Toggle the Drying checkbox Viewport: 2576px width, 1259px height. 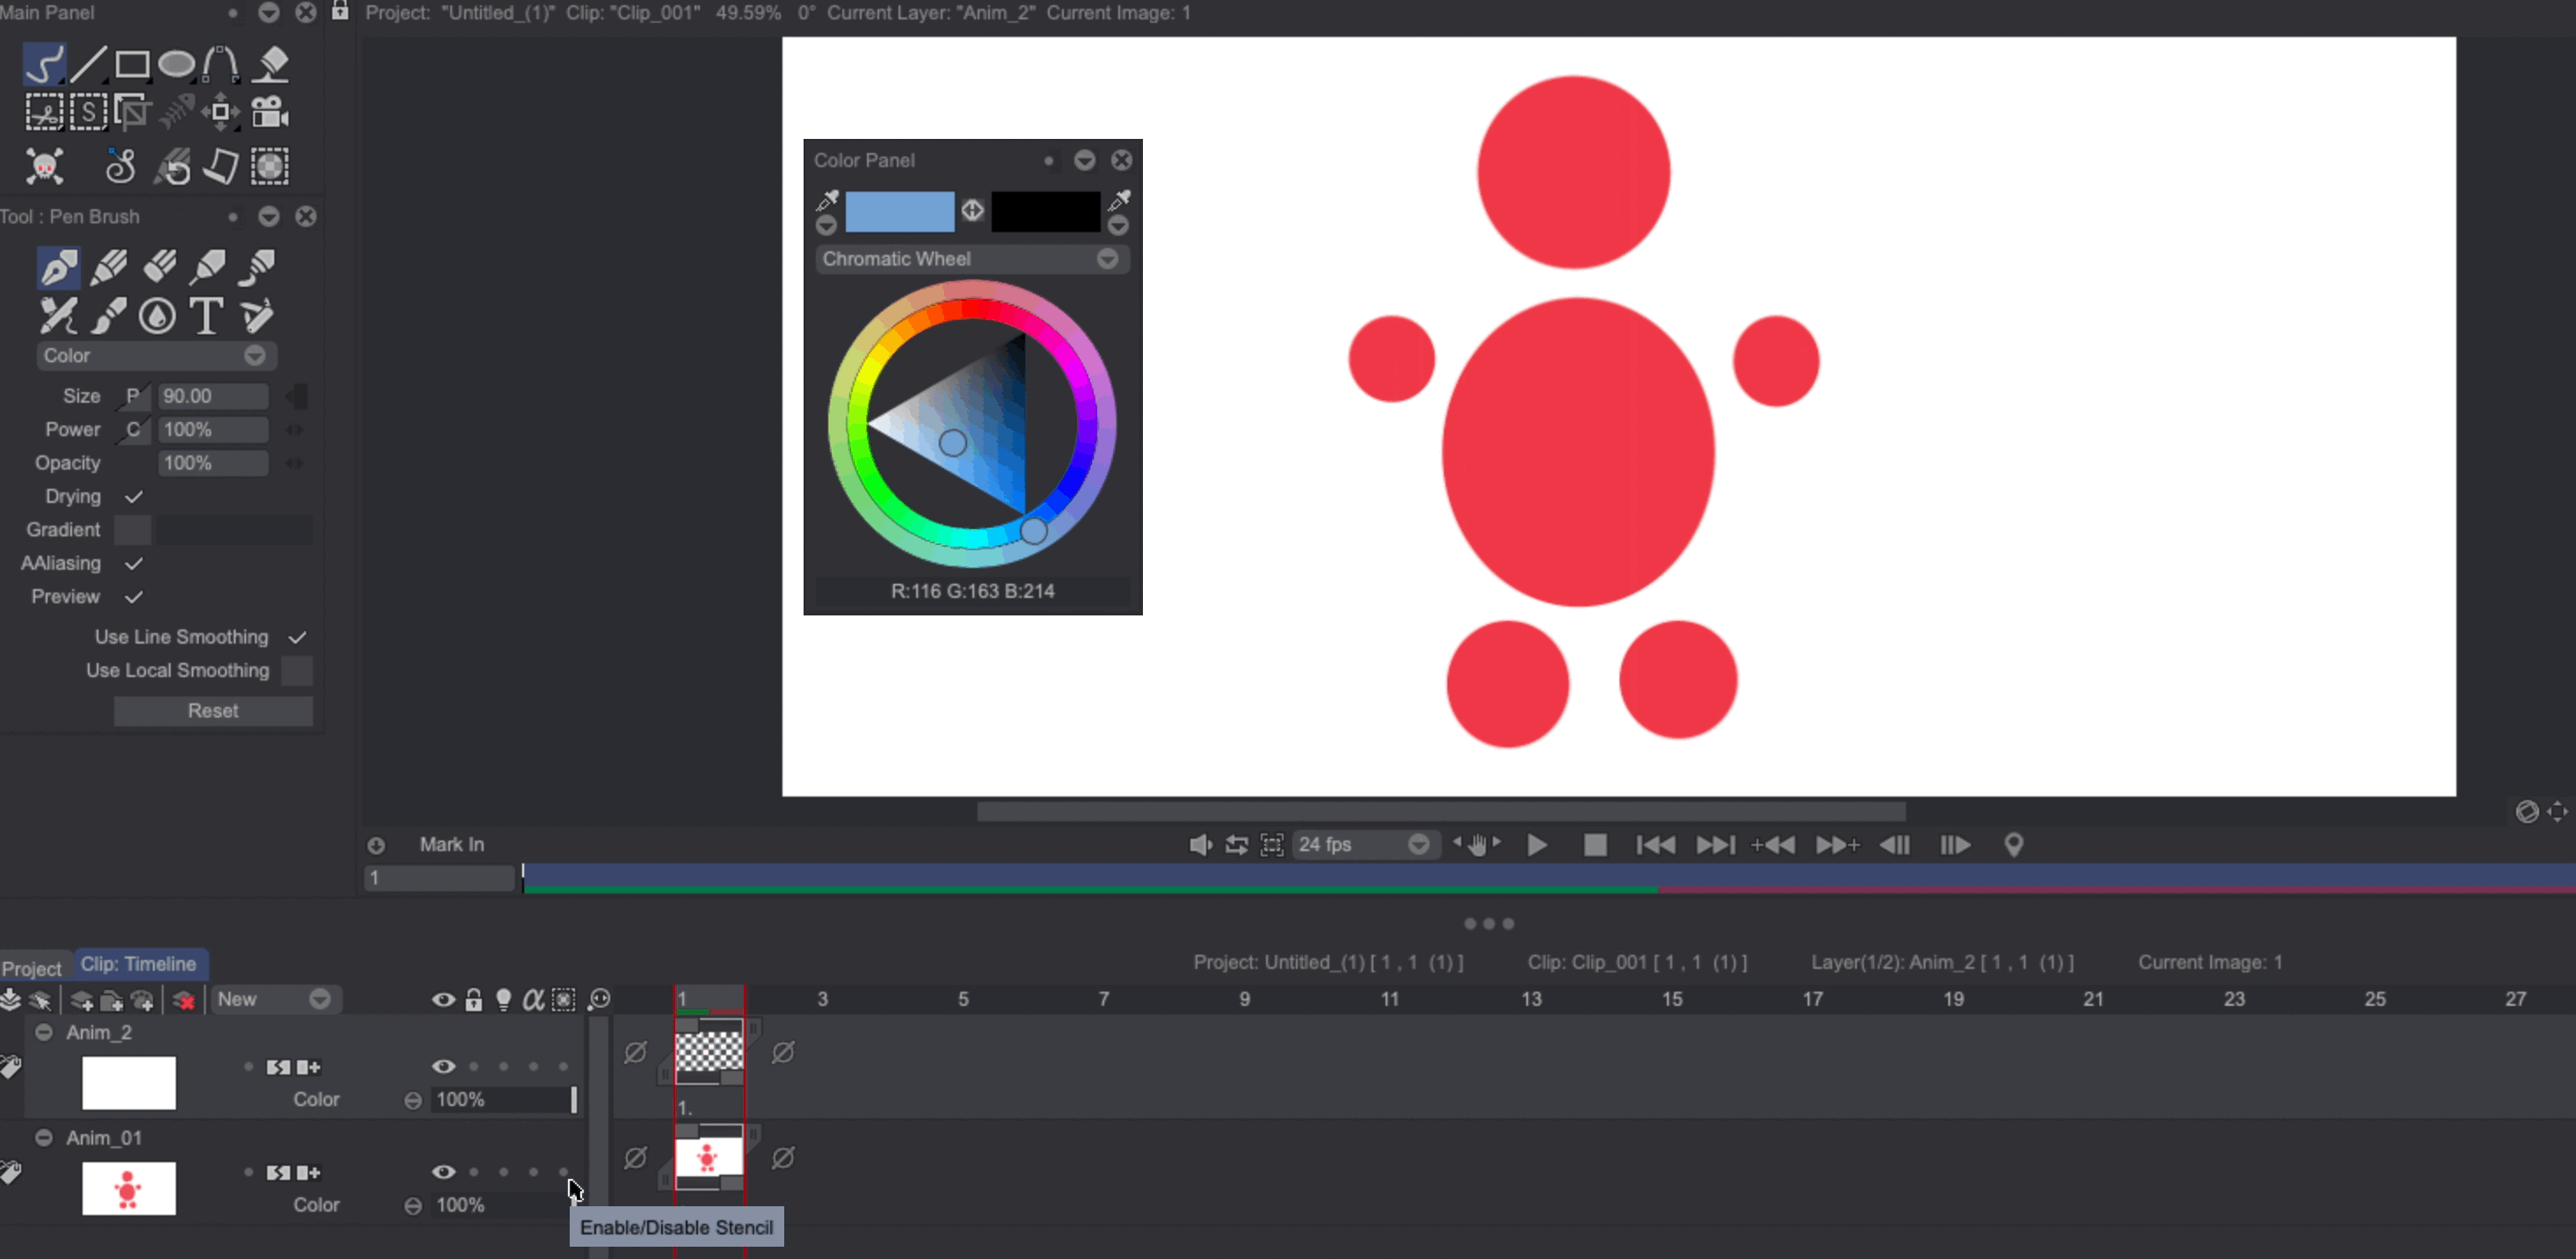133,496
